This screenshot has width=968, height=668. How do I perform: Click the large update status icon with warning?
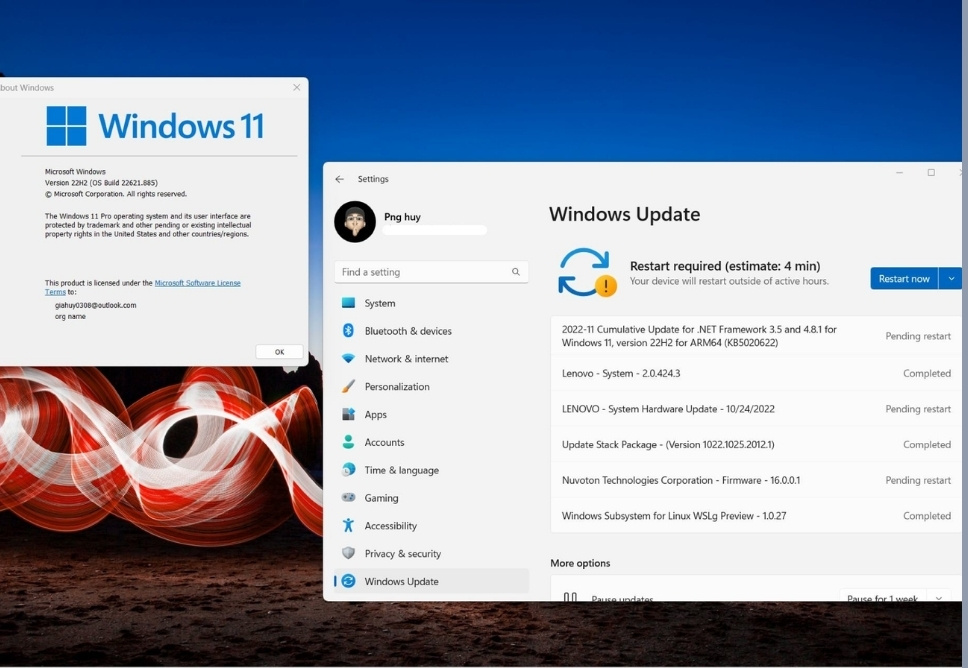tap(587, 272)
